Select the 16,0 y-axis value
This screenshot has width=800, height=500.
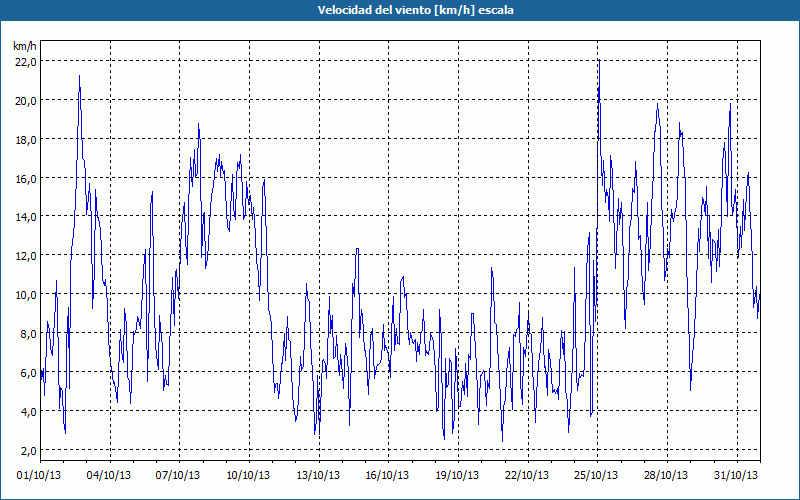coord(26,178)
